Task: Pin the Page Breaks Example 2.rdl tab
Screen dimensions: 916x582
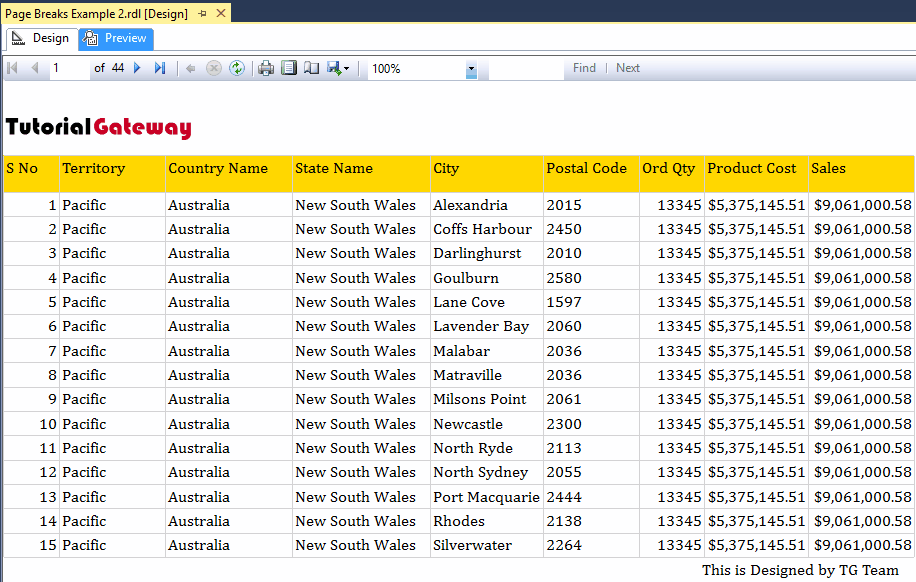Action: [202, 14]
